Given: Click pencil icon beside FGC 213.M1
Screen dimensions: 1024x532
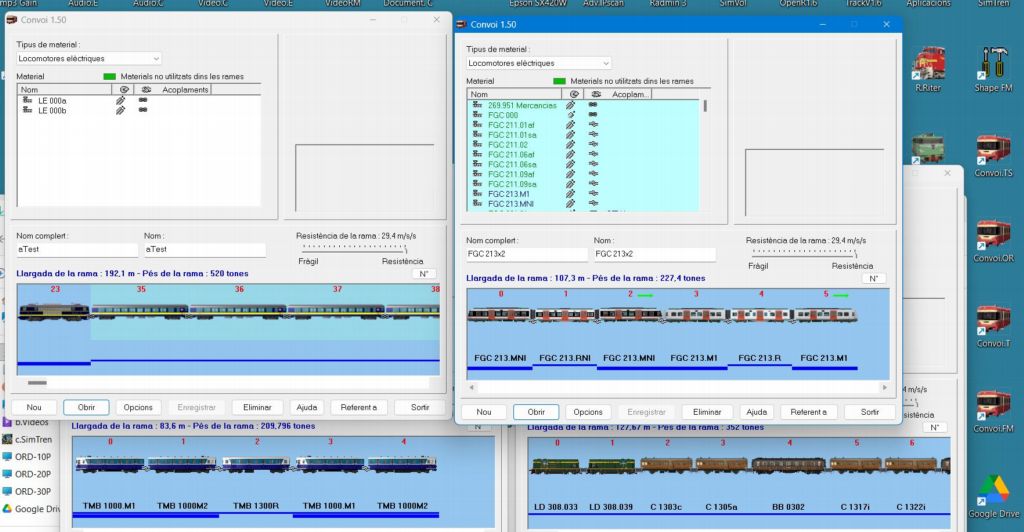Looking at the screenshot, I should coord(570,194).
